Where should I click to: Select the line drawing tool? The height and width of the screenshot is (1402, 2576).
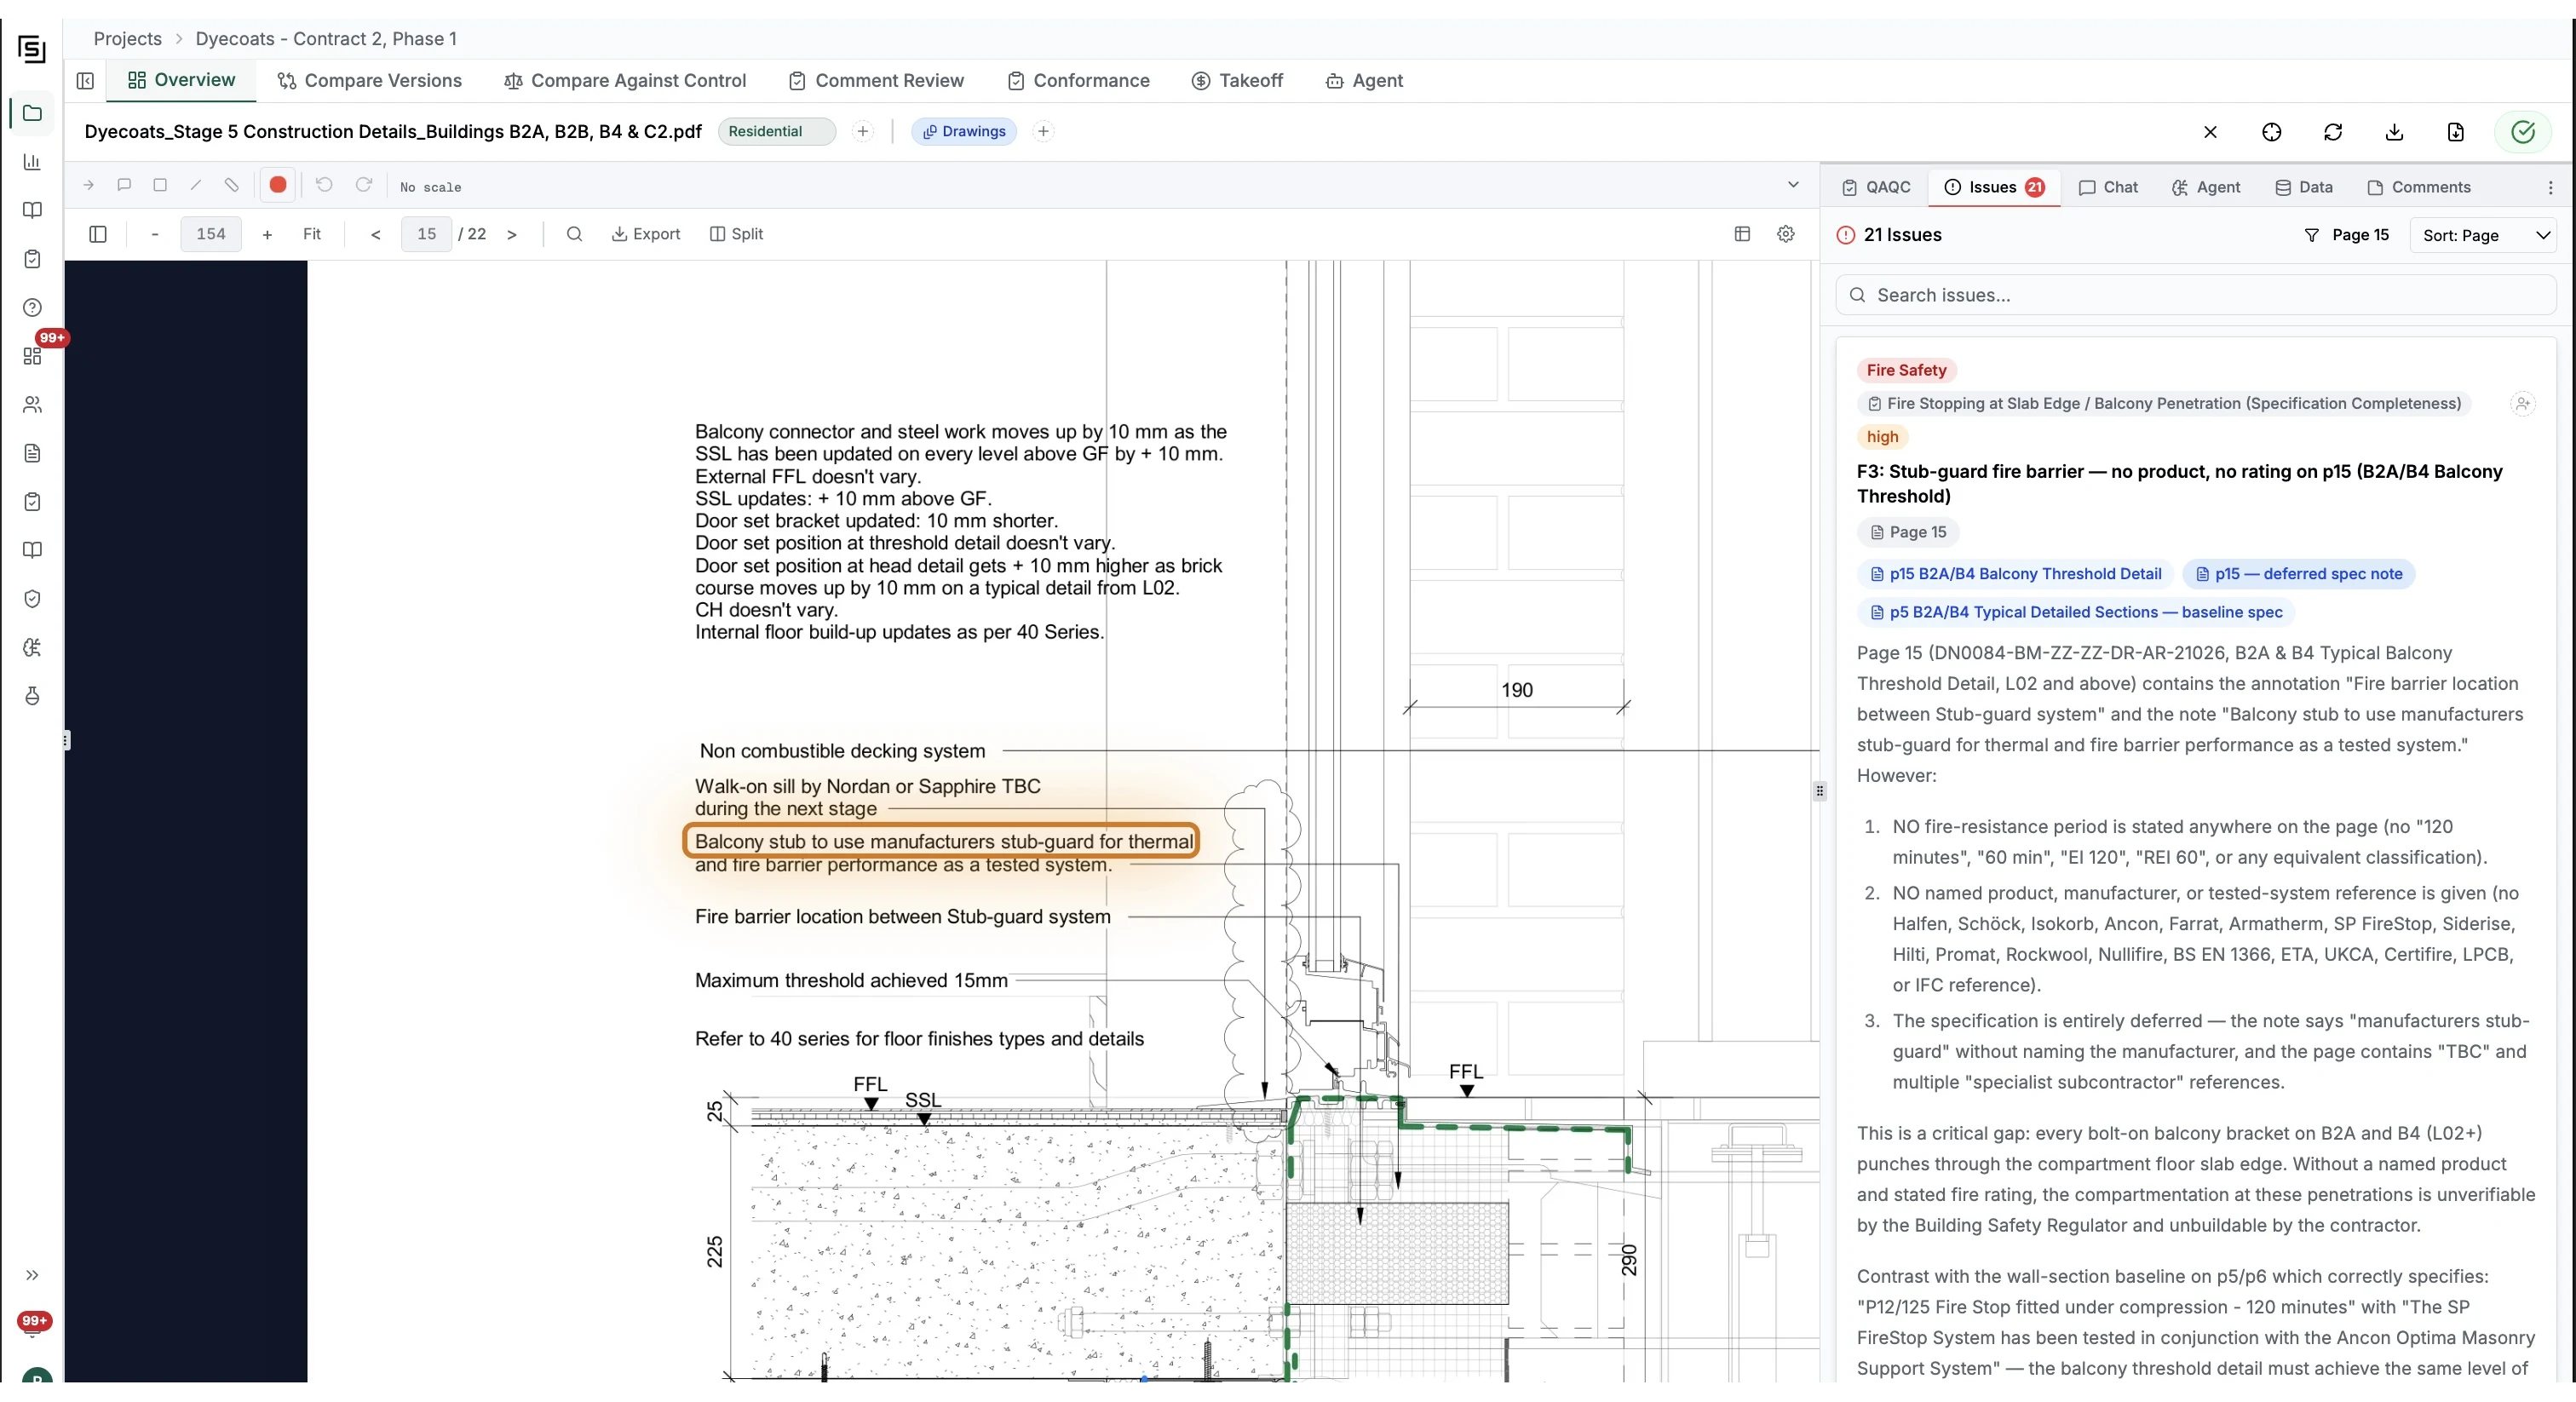(x=196, y=185)
